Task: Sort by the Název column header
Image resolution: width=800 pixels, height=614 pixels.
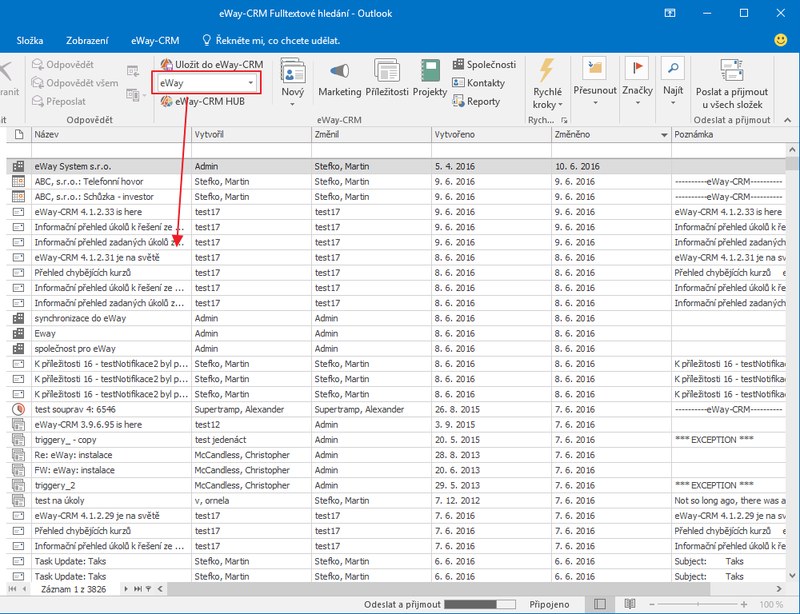Action: click(111, 135)
